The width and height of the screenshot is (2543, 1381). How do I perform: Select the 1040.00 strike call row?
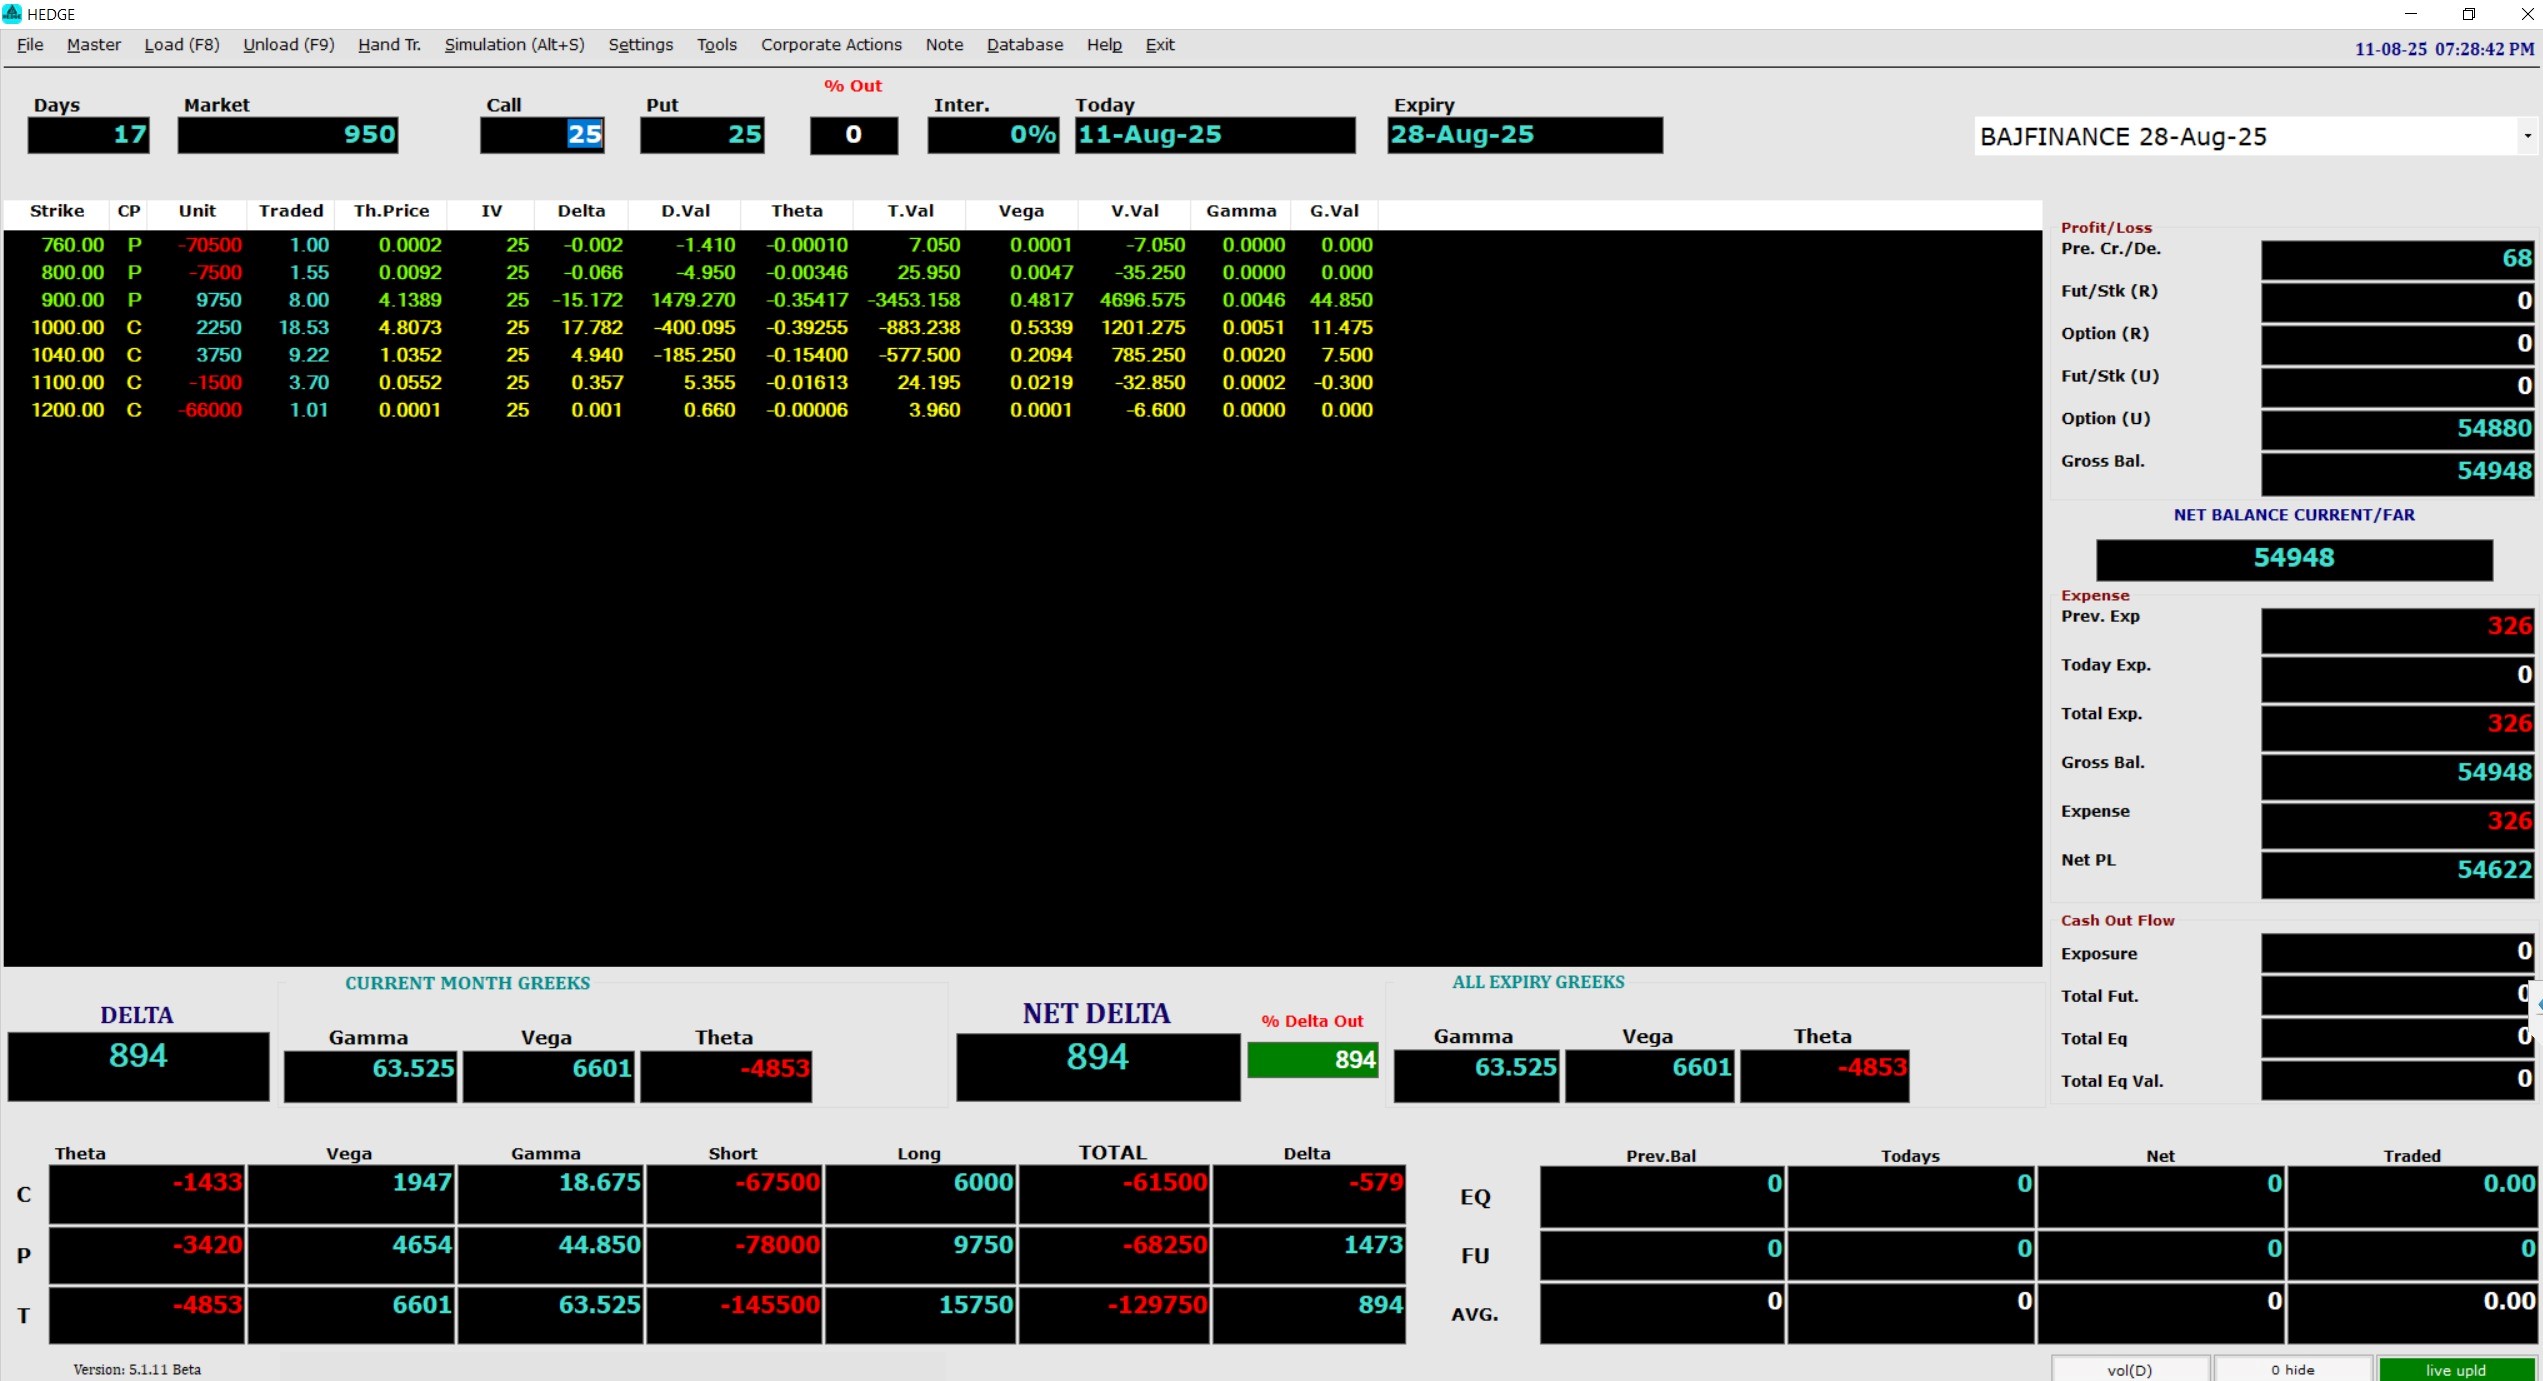pos(690,355)
